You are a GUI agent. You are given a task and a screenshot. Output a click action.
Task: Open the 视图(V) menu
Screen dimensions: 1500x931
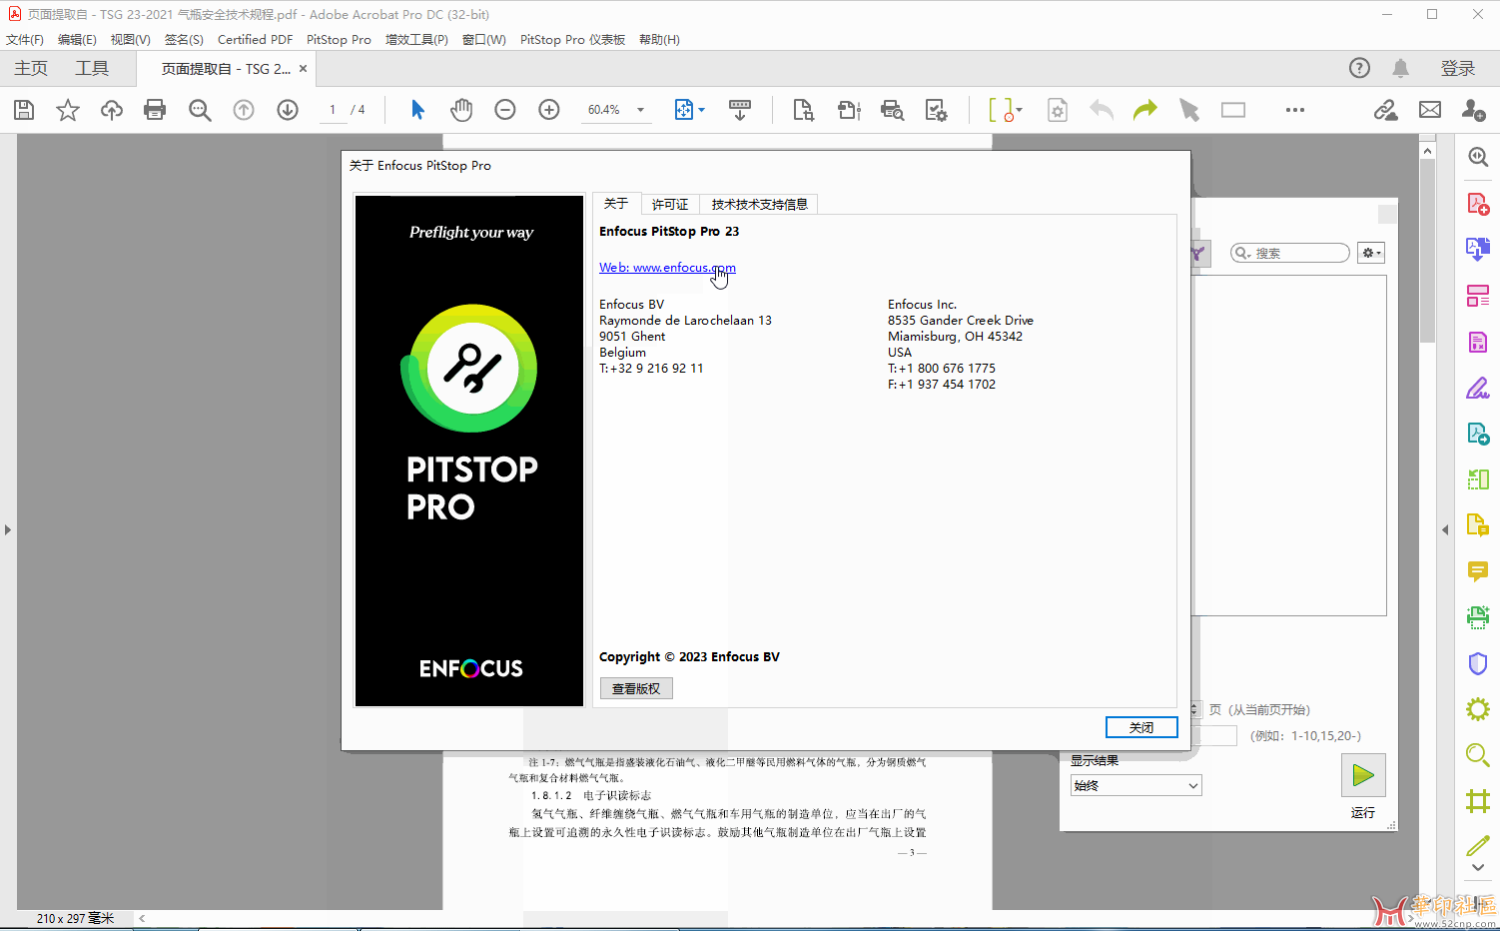pyautogui.click(x=130, y=40)
